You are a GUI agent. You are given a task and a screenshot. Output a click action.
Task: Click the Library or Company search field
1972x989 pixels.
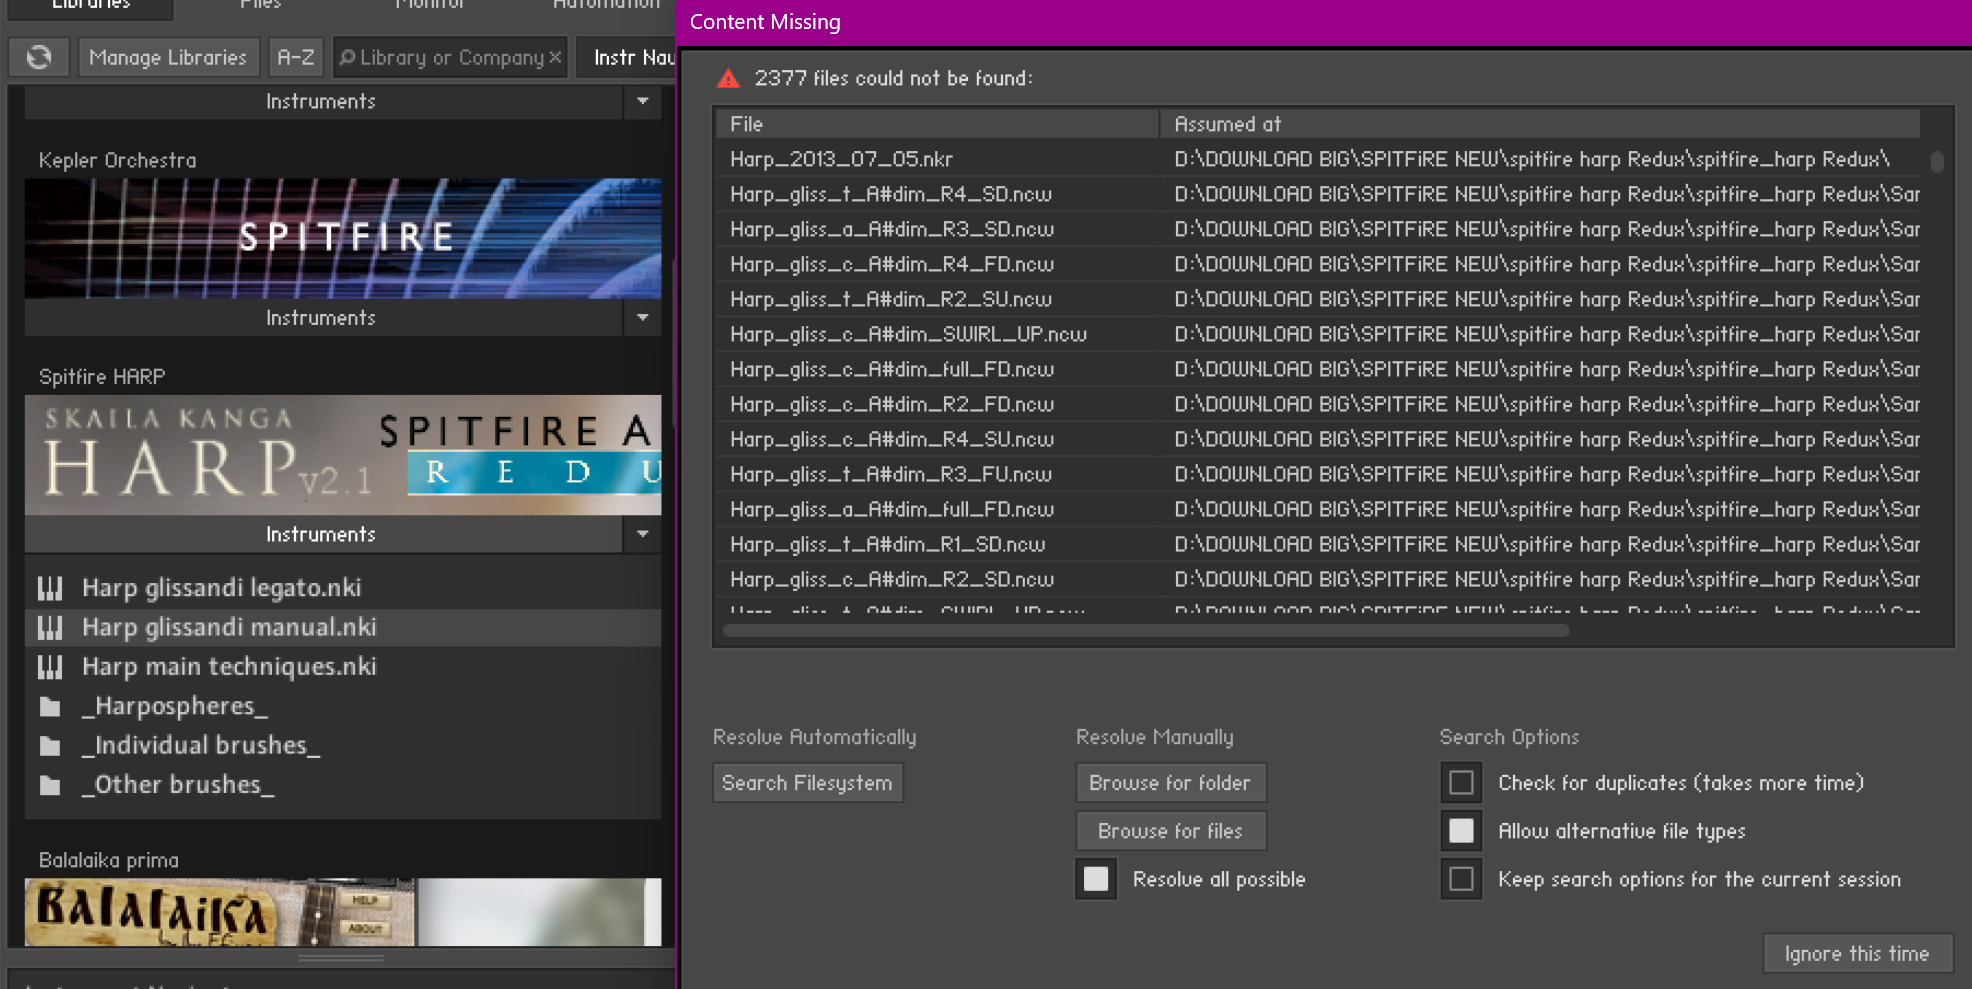451,57
